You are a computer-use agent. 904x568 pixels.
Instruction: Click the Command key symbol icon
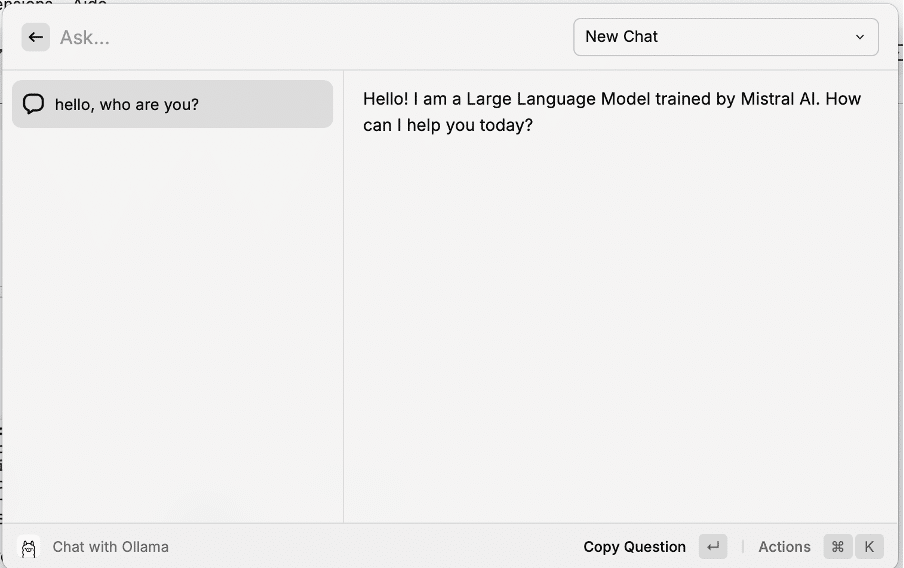838,547
